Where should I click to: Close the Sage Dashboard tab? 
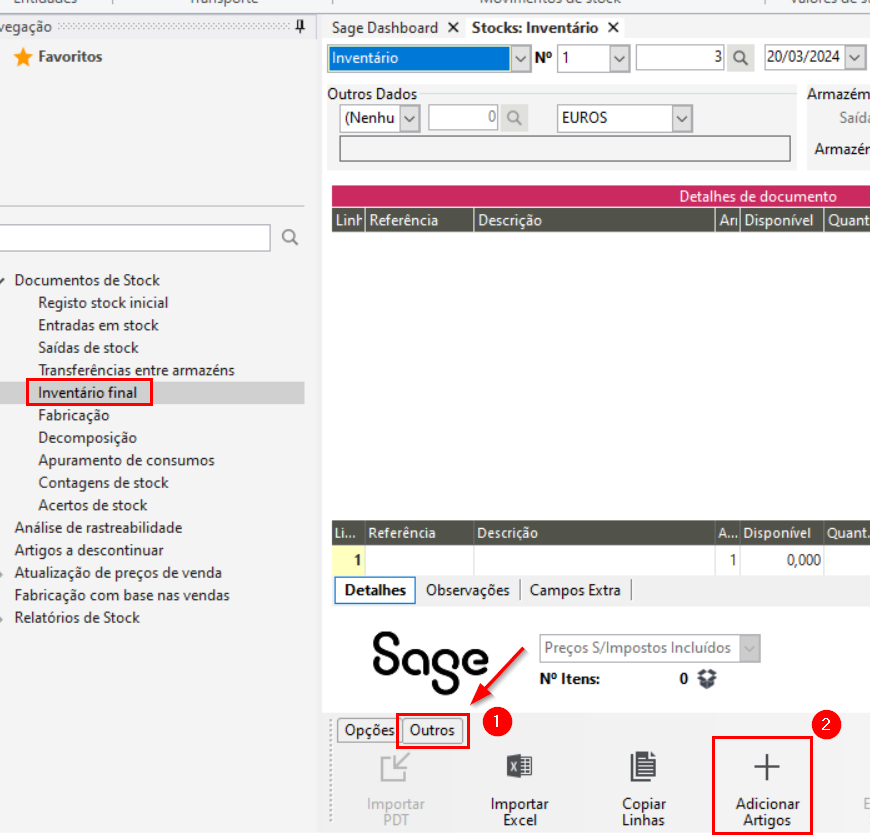point(453,27)
